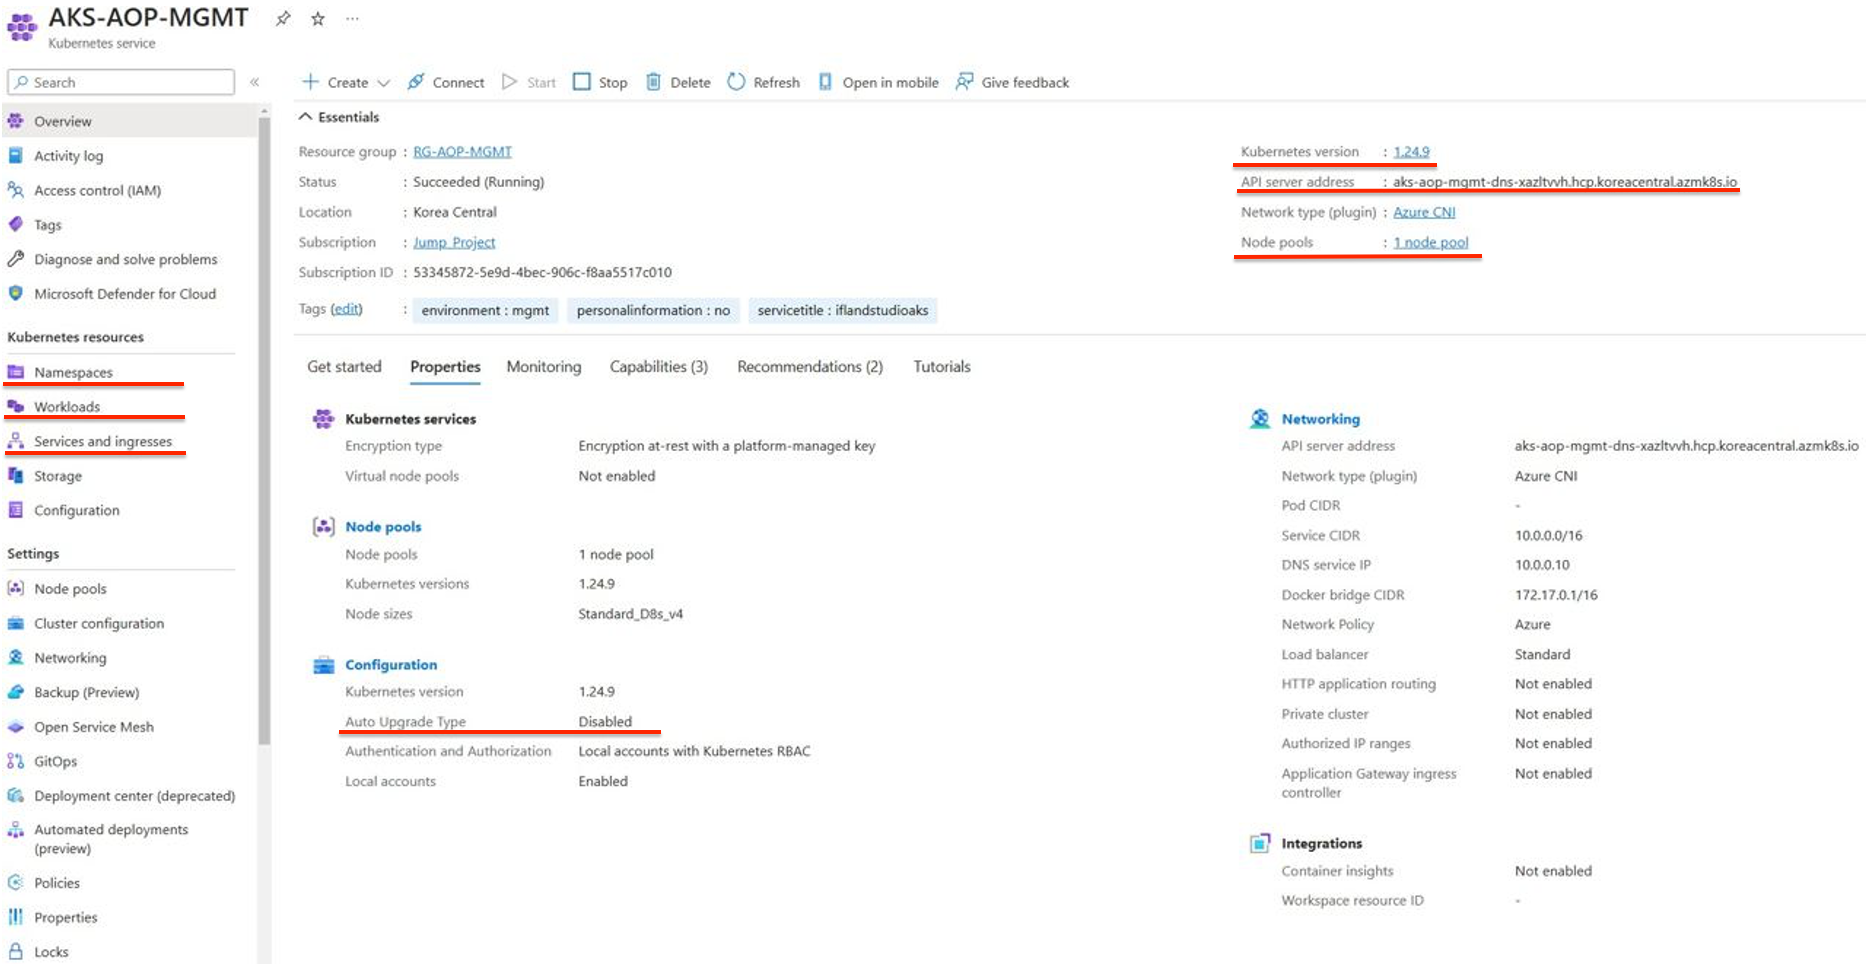Click the 'environment : mgmt' tag
The height and width of the screenshot is (967, 1866).
(485, 310)
